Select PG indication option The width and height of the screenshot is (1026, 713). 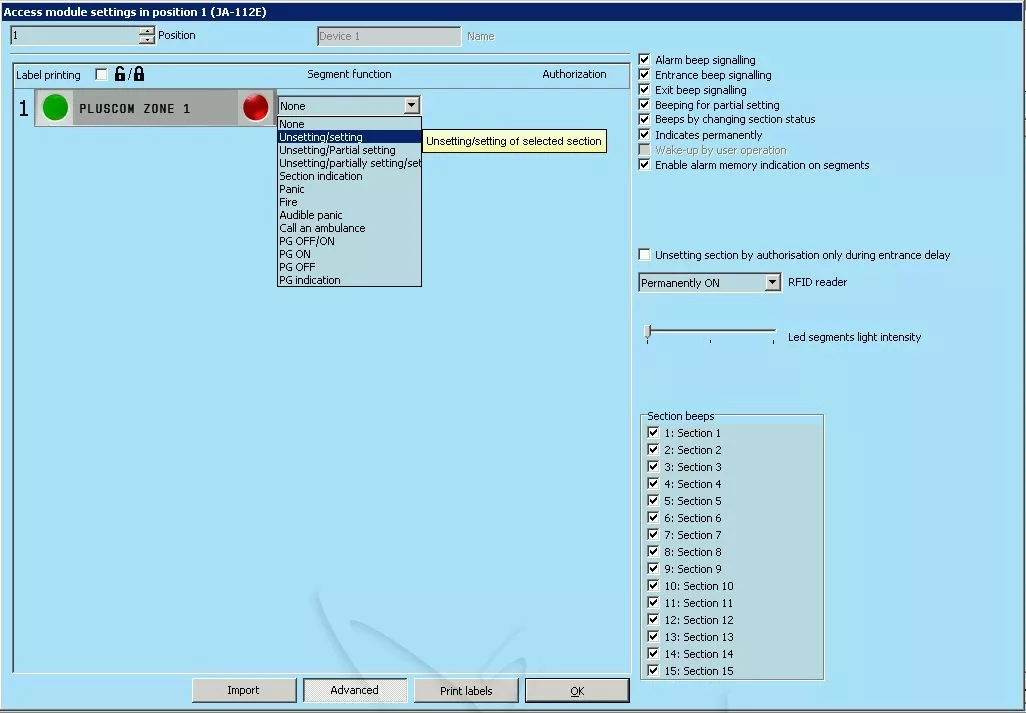349,280
